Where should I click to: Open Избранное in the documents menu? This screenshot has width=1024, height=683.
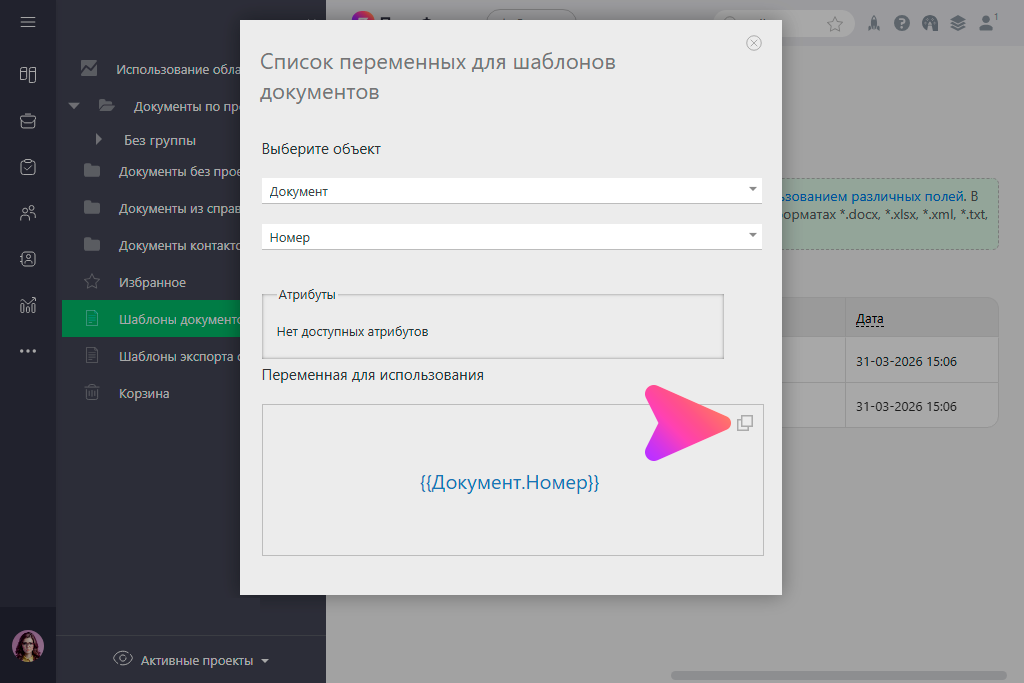tap(152, 283)
